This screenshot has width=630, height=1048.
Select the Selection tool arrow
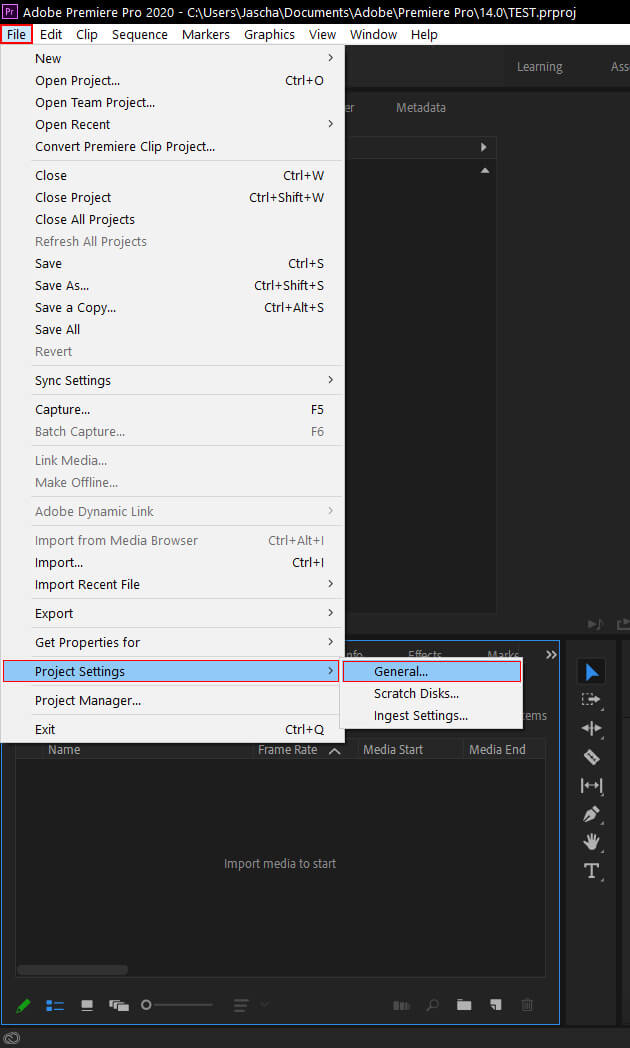pos(591,672)
